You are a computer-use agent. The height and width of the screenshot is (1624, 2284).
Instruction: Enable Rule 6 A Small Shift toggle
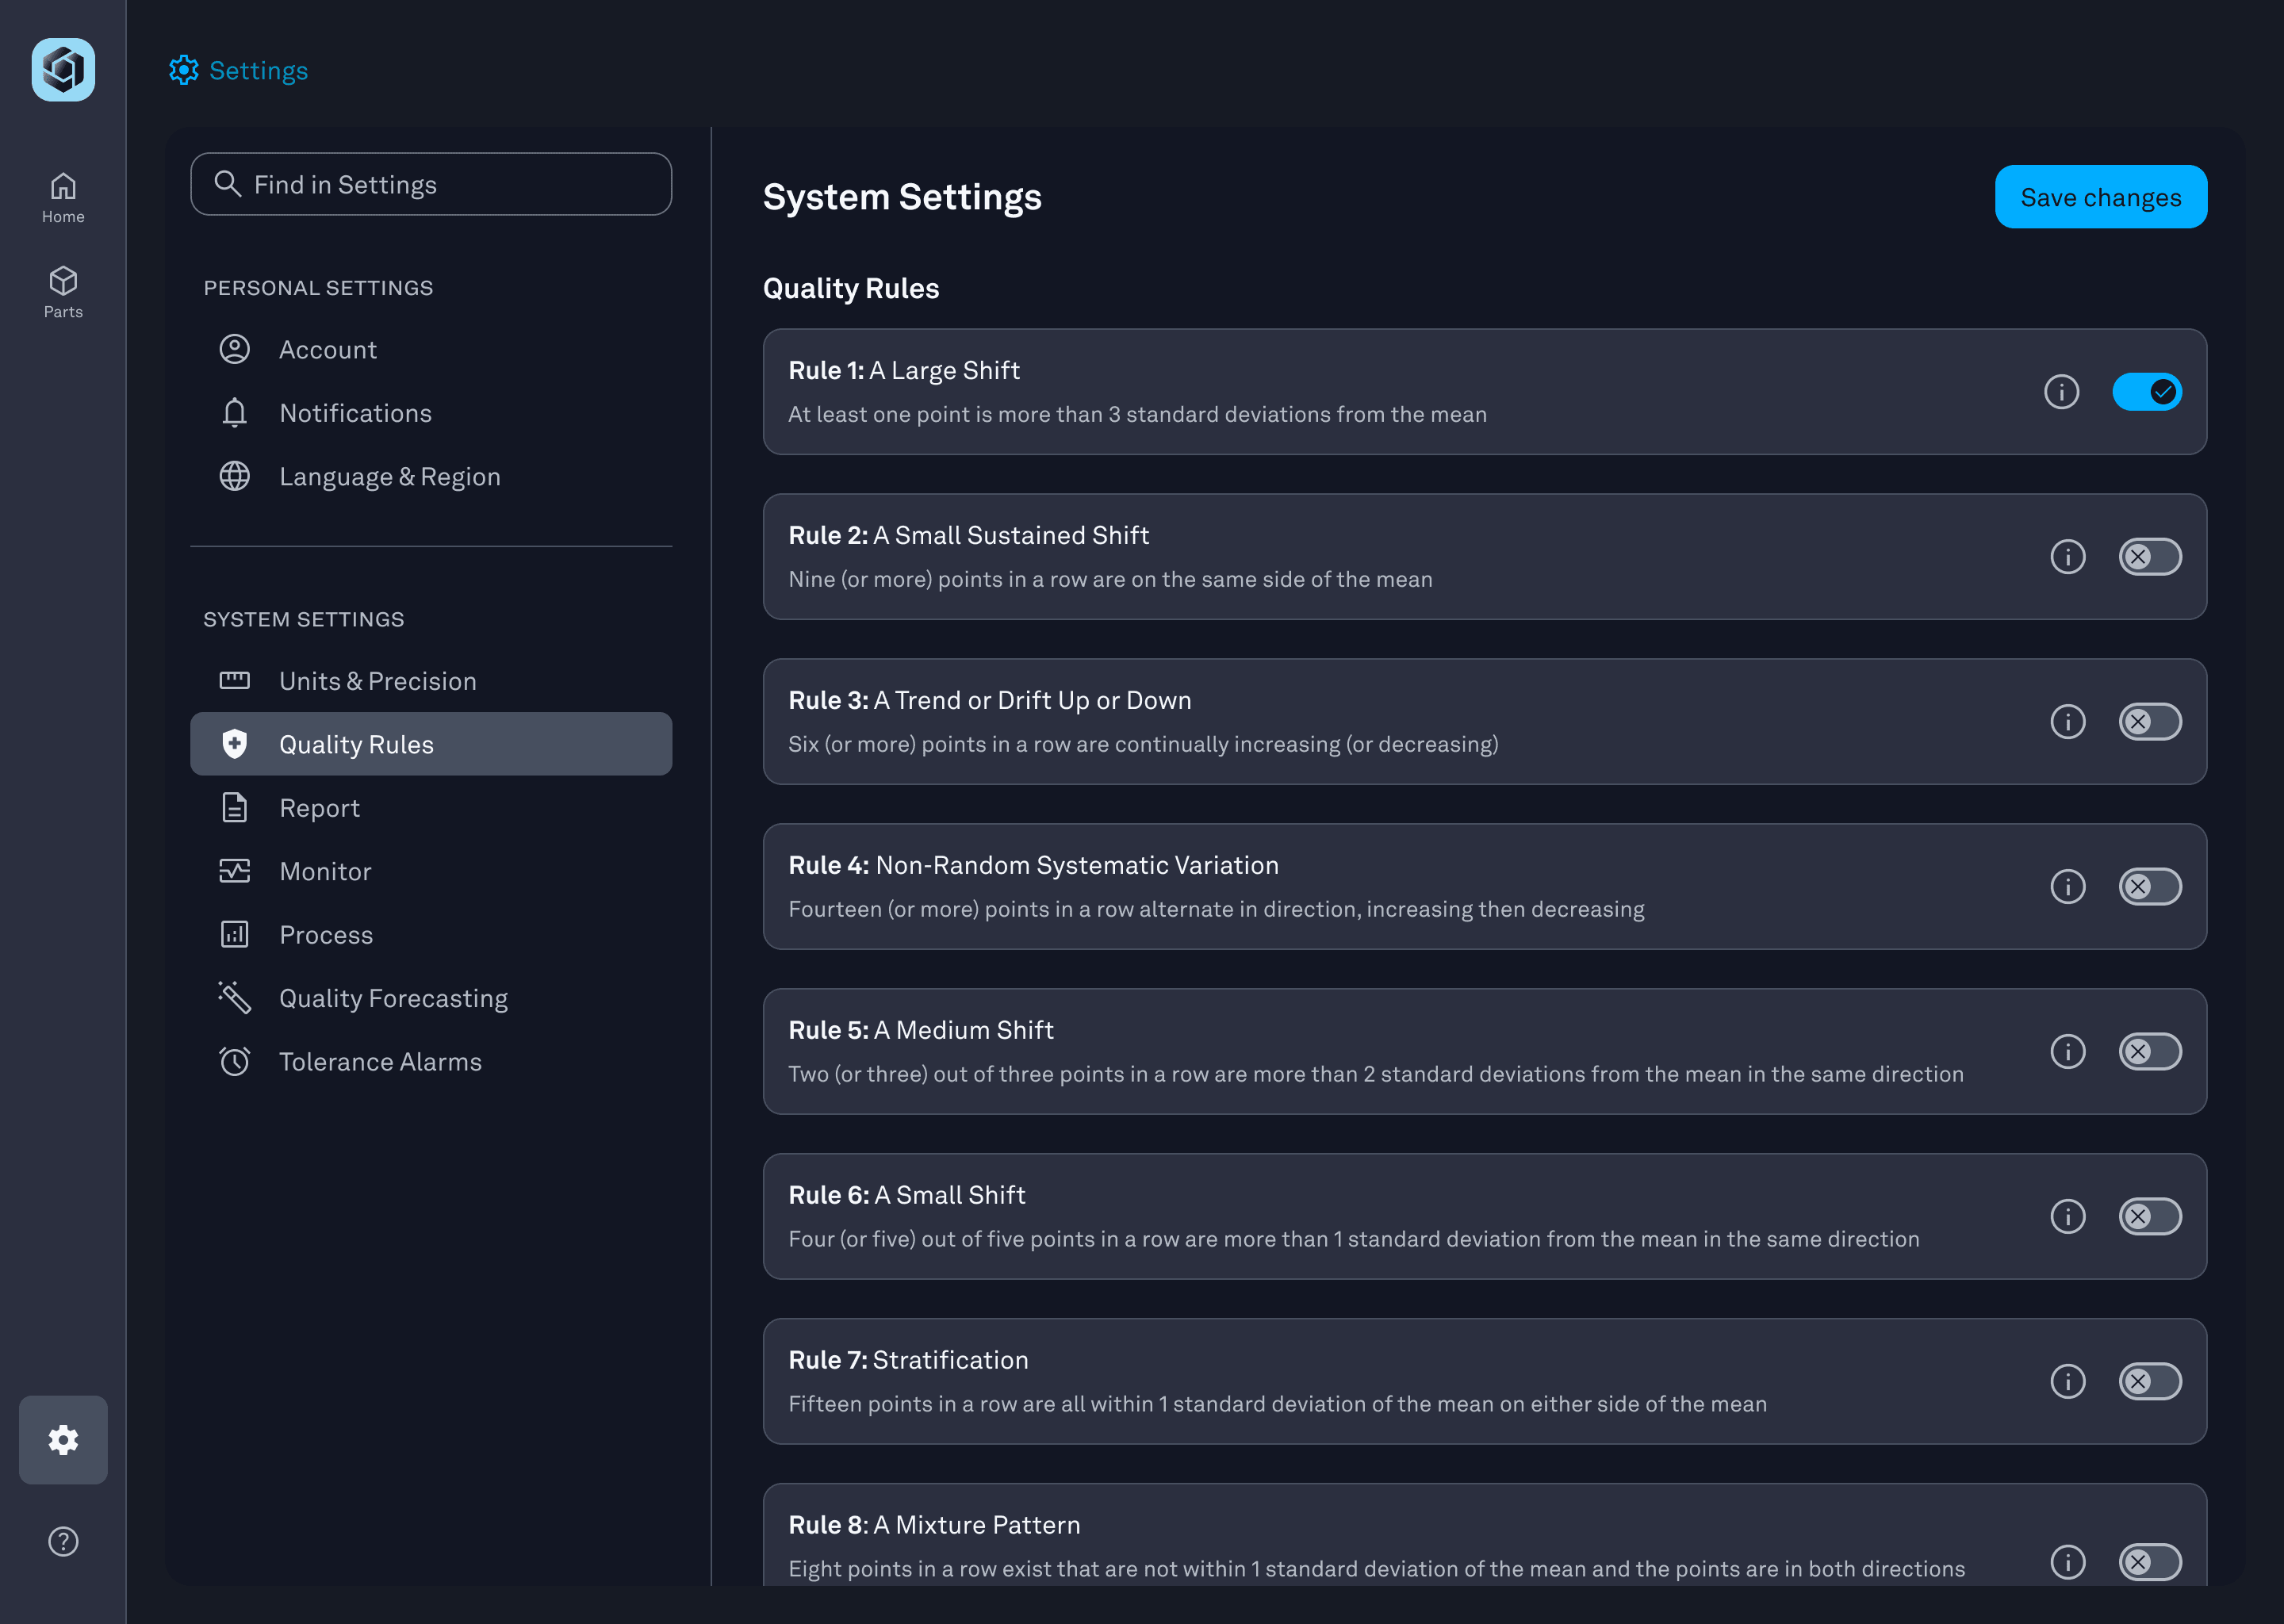pyautogui.click(x=2149, y=1217)
